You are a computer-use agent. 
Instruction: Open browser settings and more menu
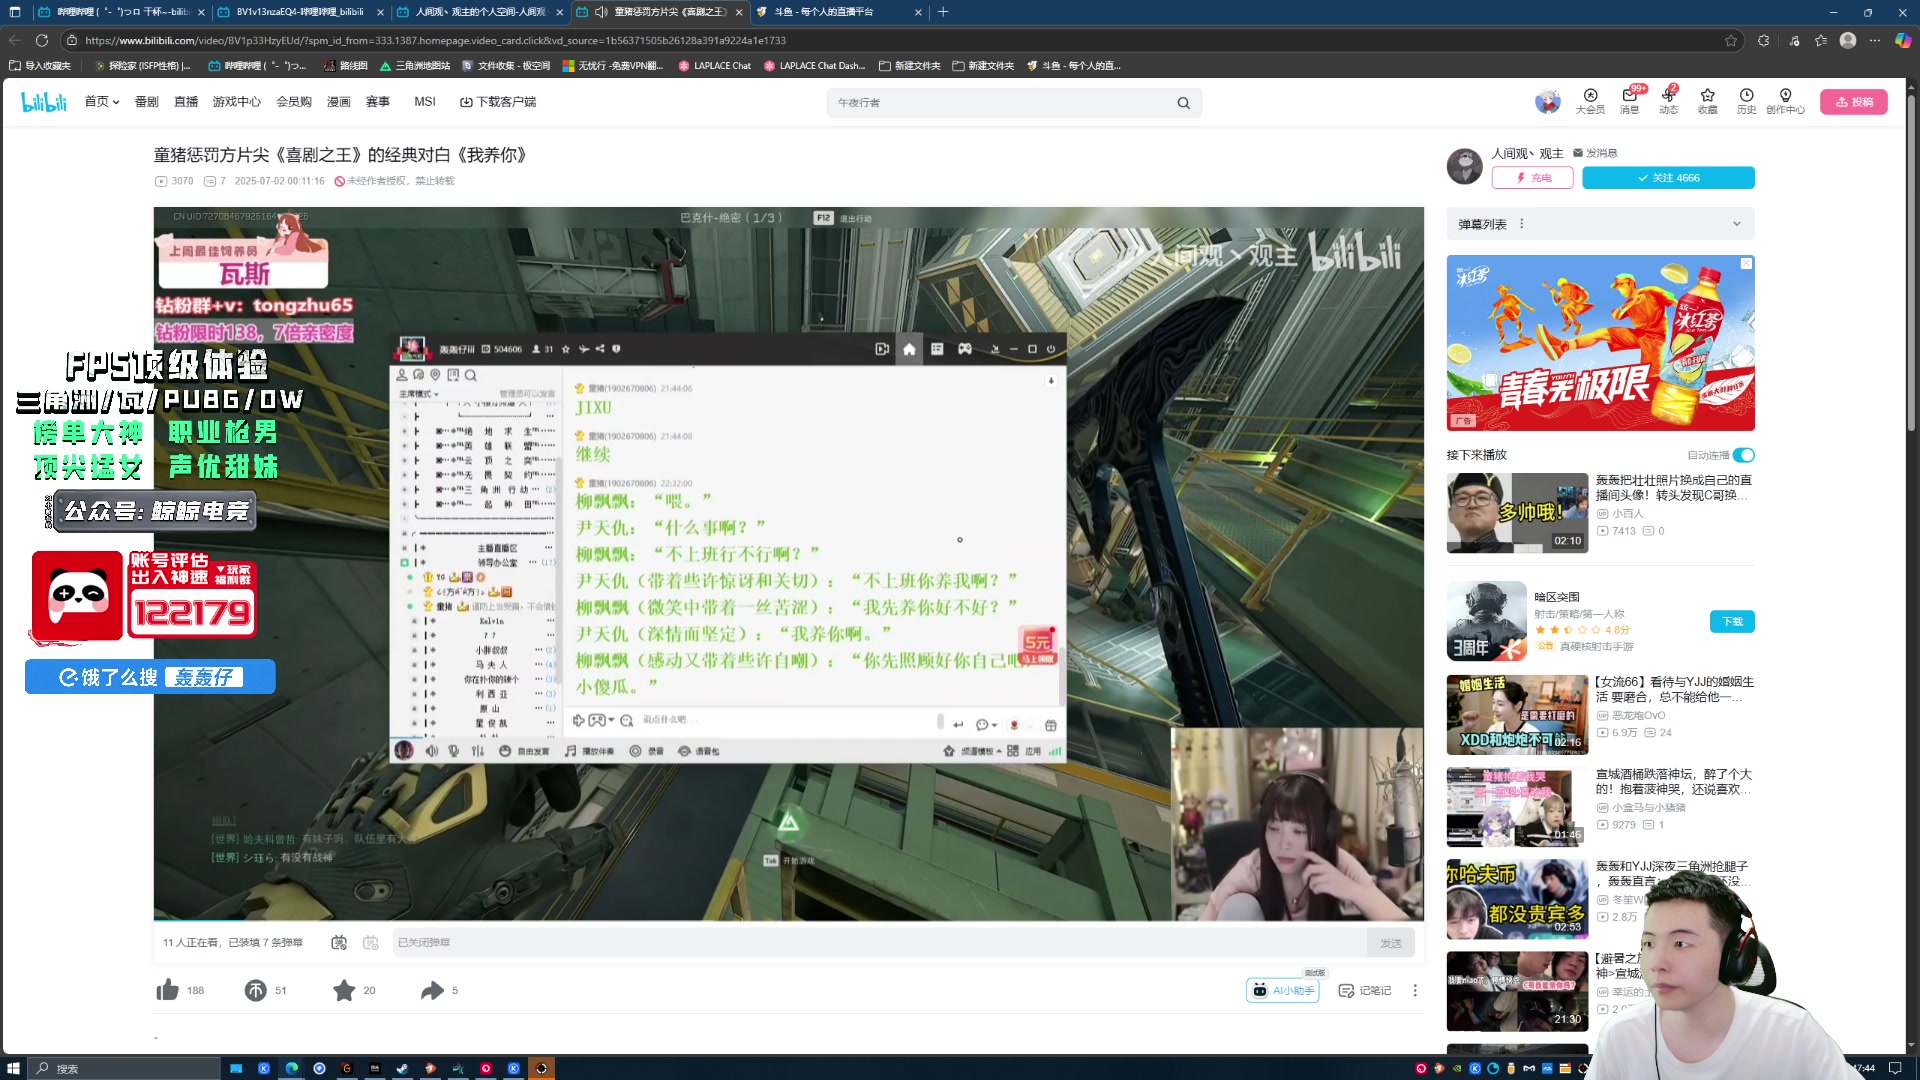pyautogui.click(x=1875, y=40)
